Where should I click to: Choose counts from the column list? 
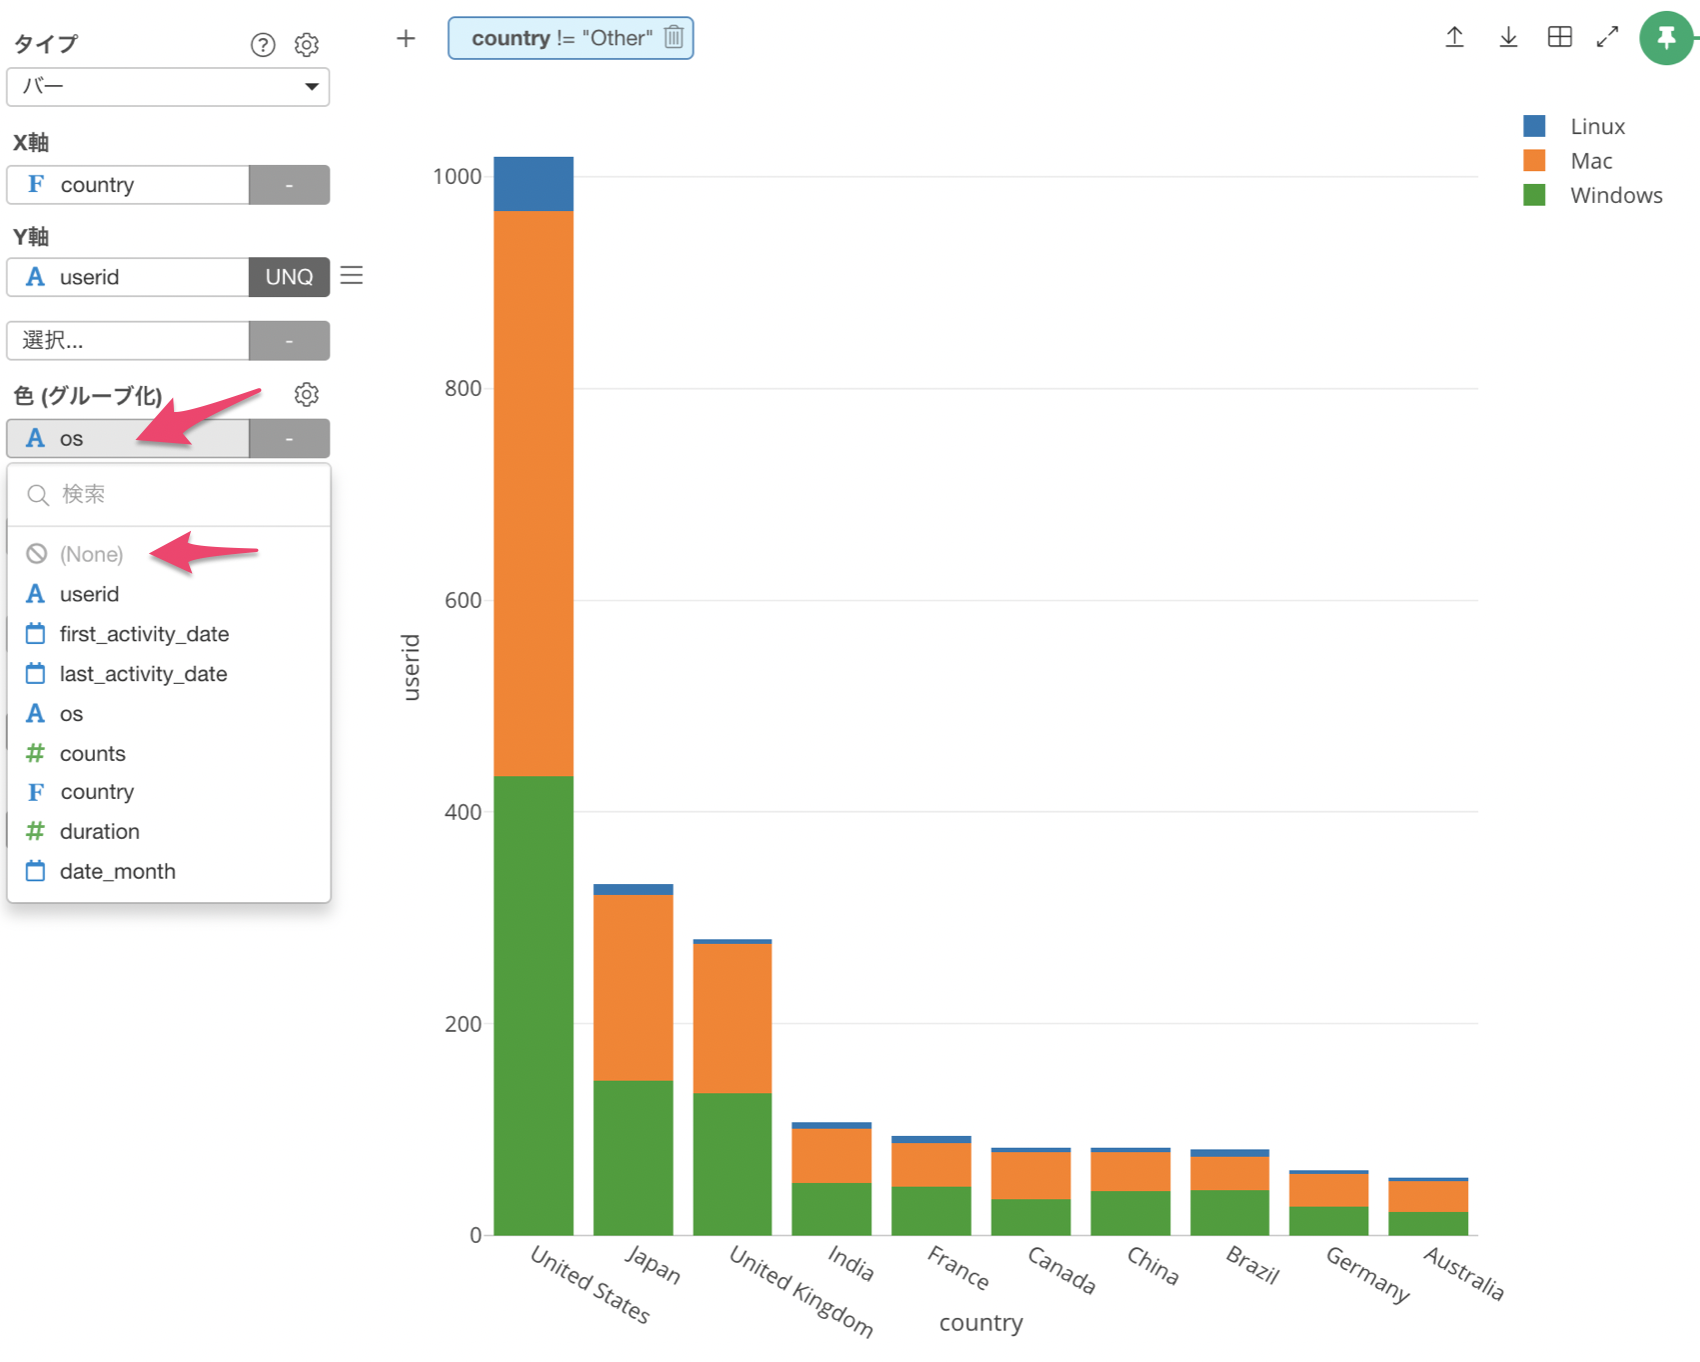click(x=169, y=753)
